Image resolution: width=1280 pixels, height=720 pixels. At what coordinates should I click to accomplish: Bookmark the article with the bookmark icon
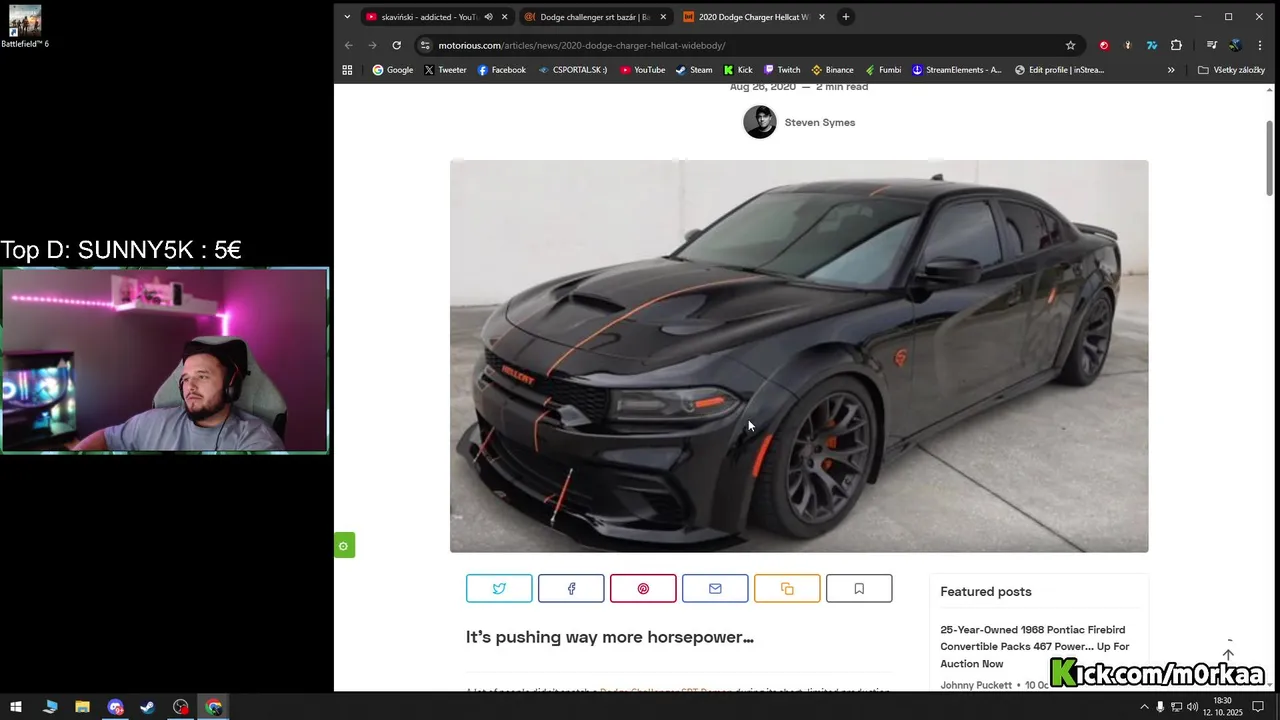pos(859,589)
